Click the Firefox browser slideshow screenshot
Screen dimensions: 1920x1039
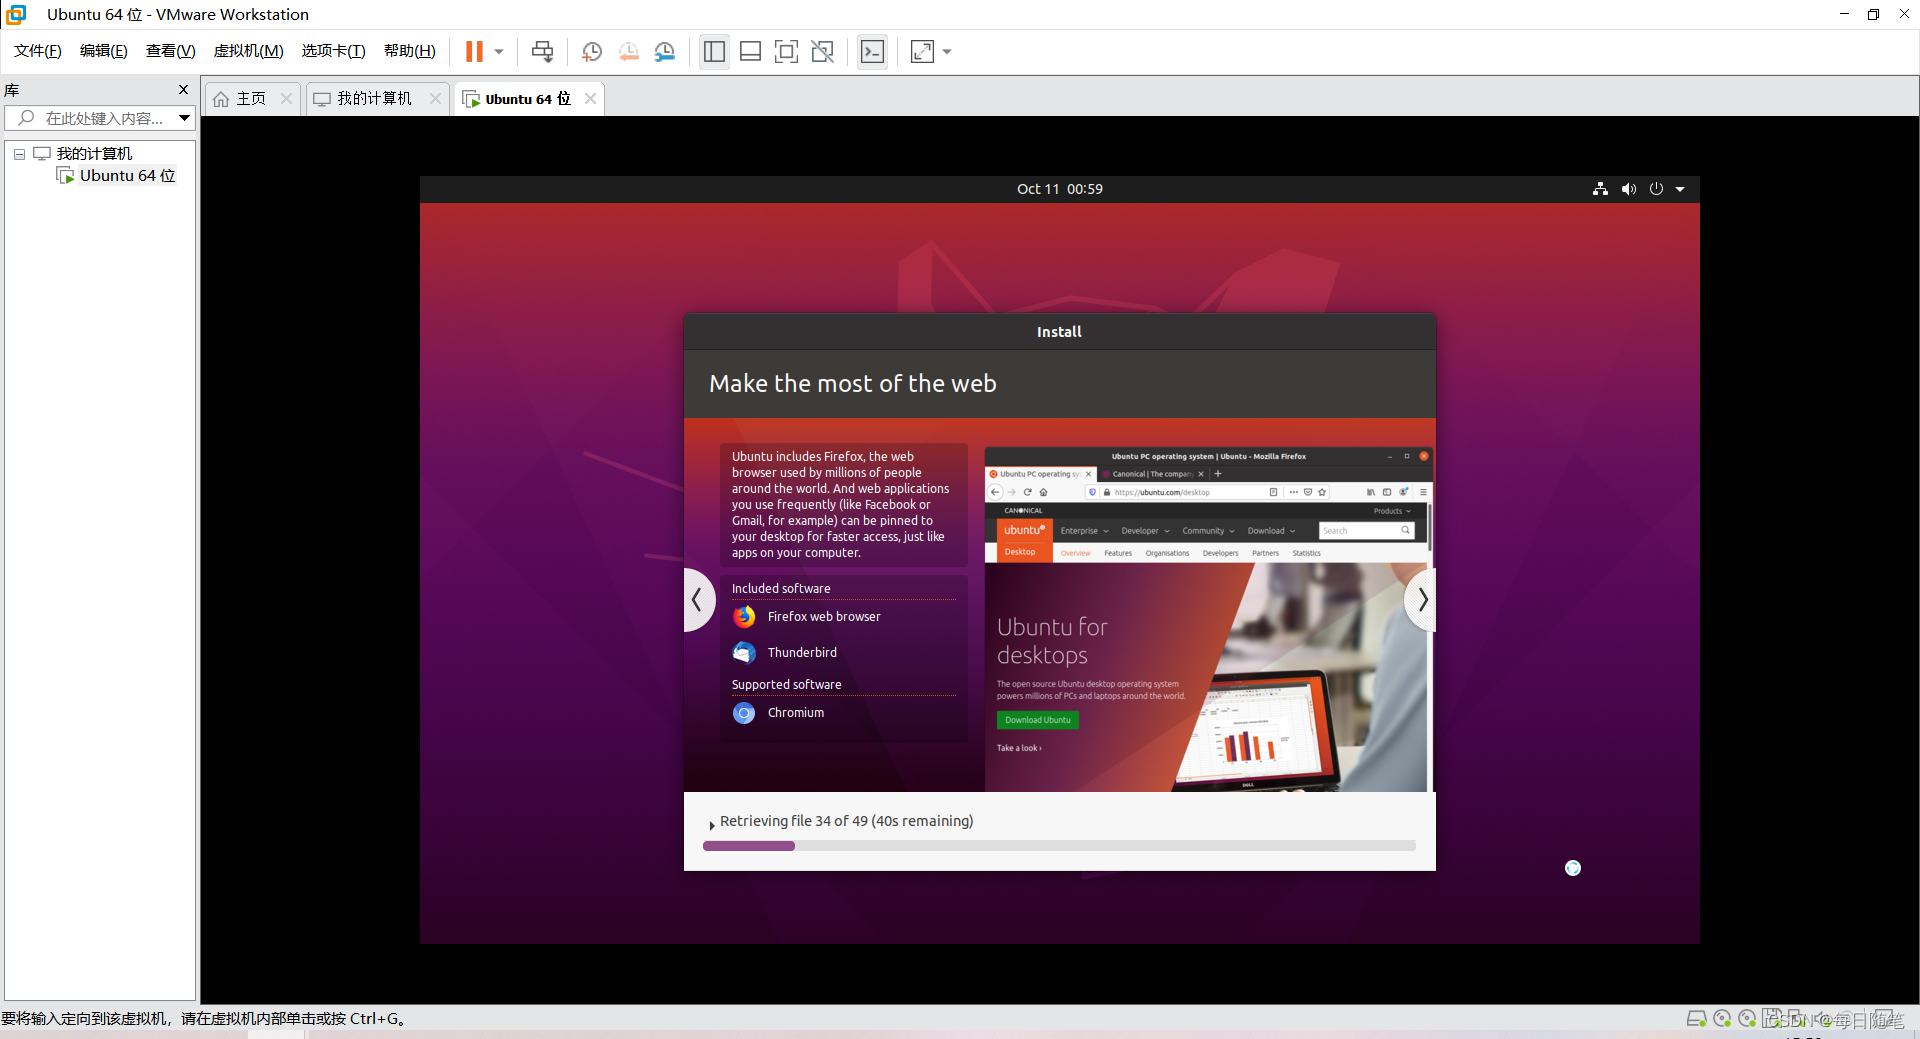1208,620
